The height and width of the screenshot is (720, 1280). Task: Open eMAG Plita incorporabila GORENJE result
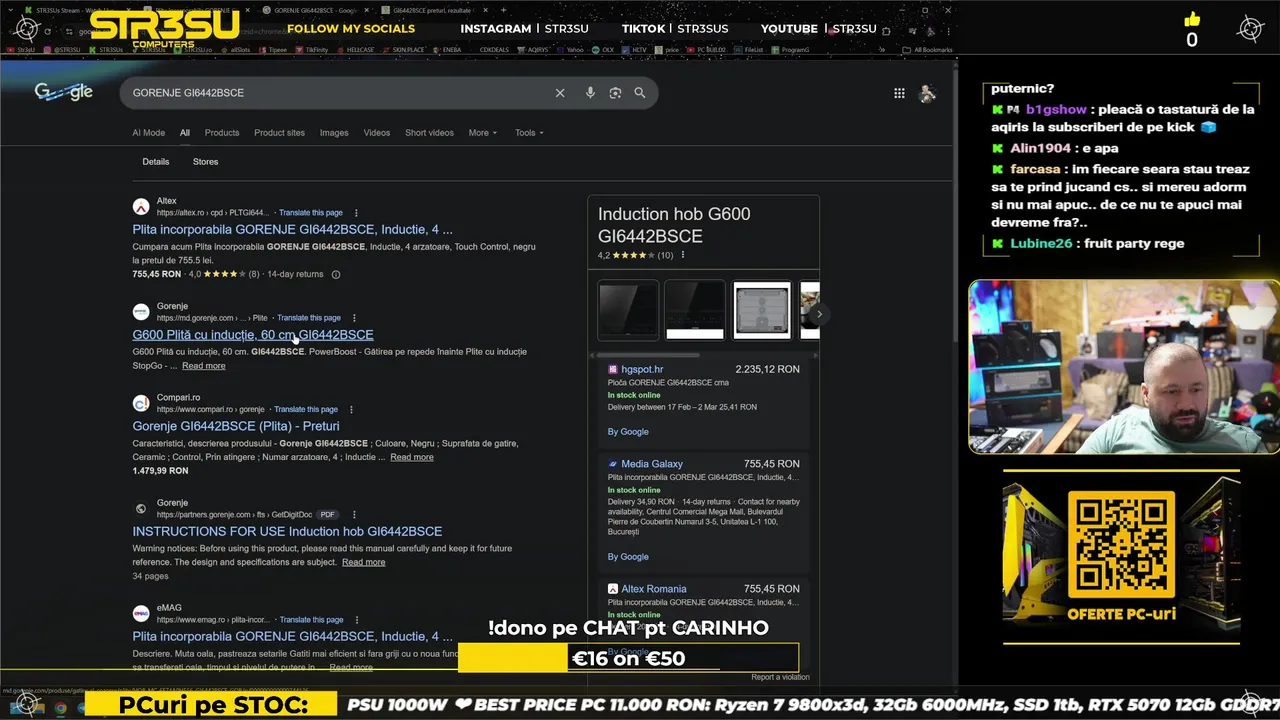click(x=292, y=637)
